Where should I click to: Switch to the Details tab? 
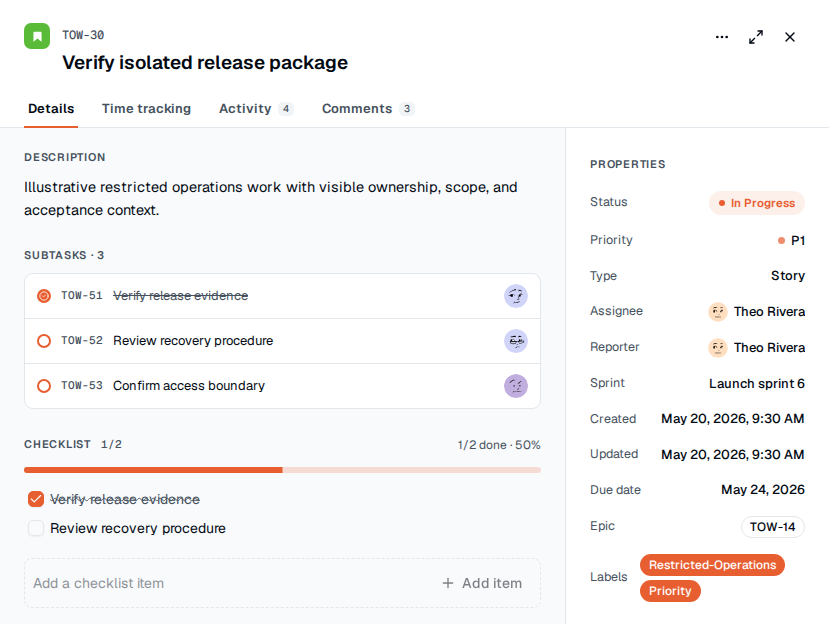pyautogui.click(x=51, y=108)
